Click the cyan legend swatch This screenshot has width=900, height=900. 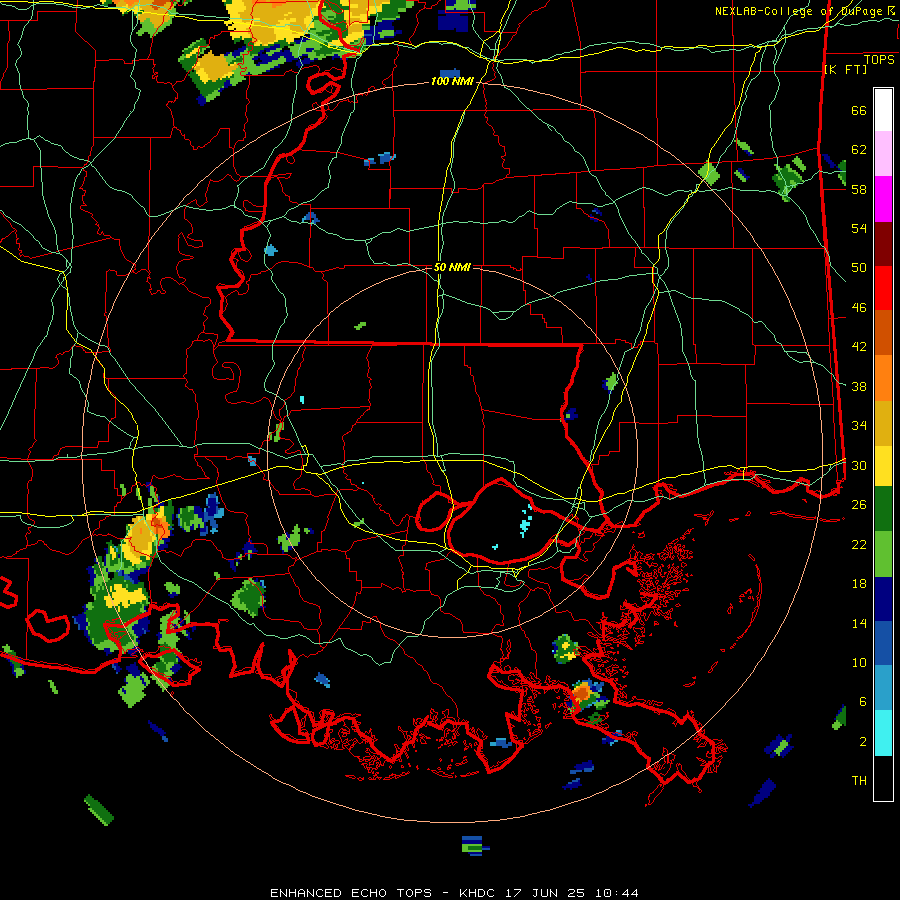tap(883, 733)
